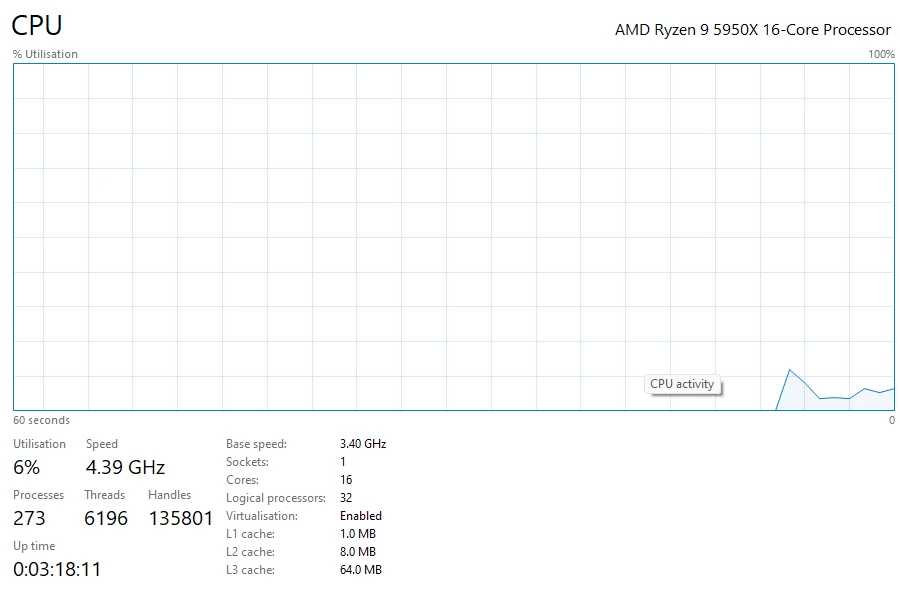Image resolution: width=900 pixels, height=604 pixels.
Task: Click the CPU heading
Action: 37,26
